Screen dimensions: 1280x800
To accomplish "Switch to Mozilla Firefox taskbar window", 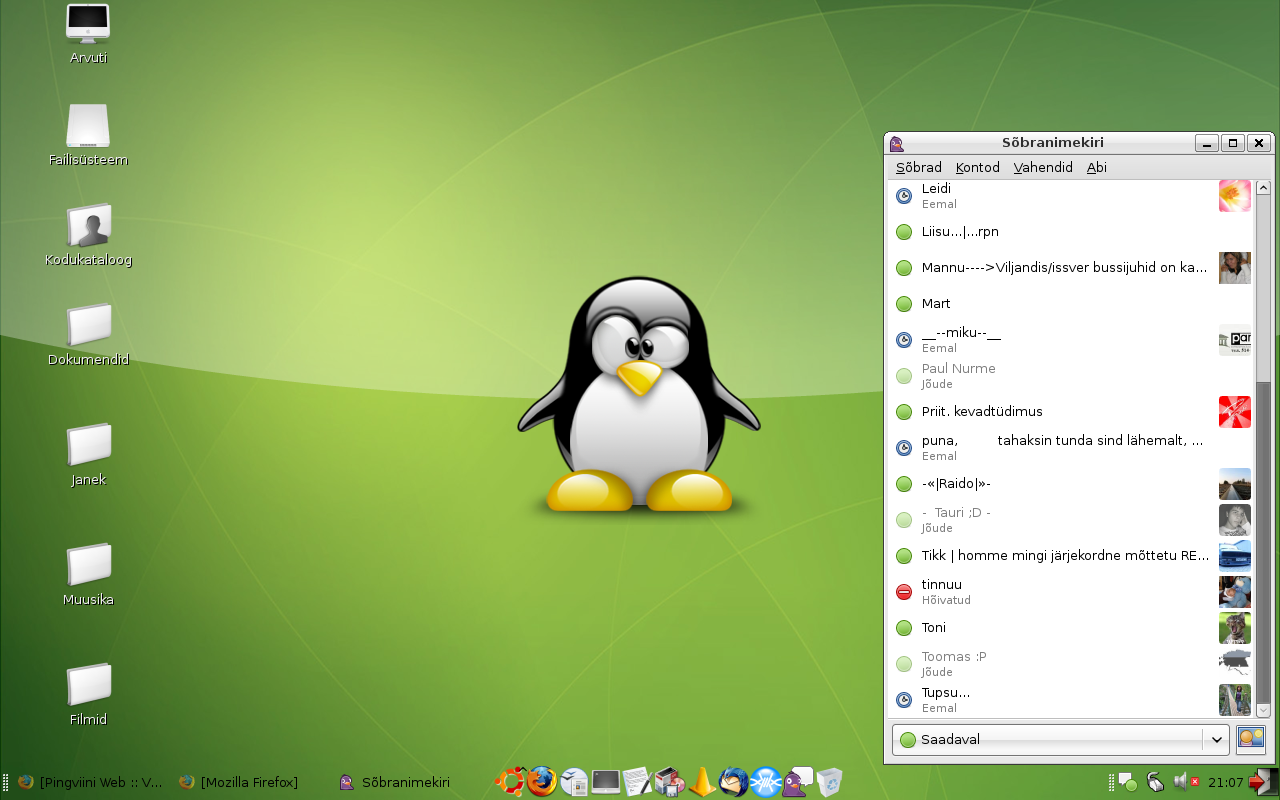I will (238, 782).
